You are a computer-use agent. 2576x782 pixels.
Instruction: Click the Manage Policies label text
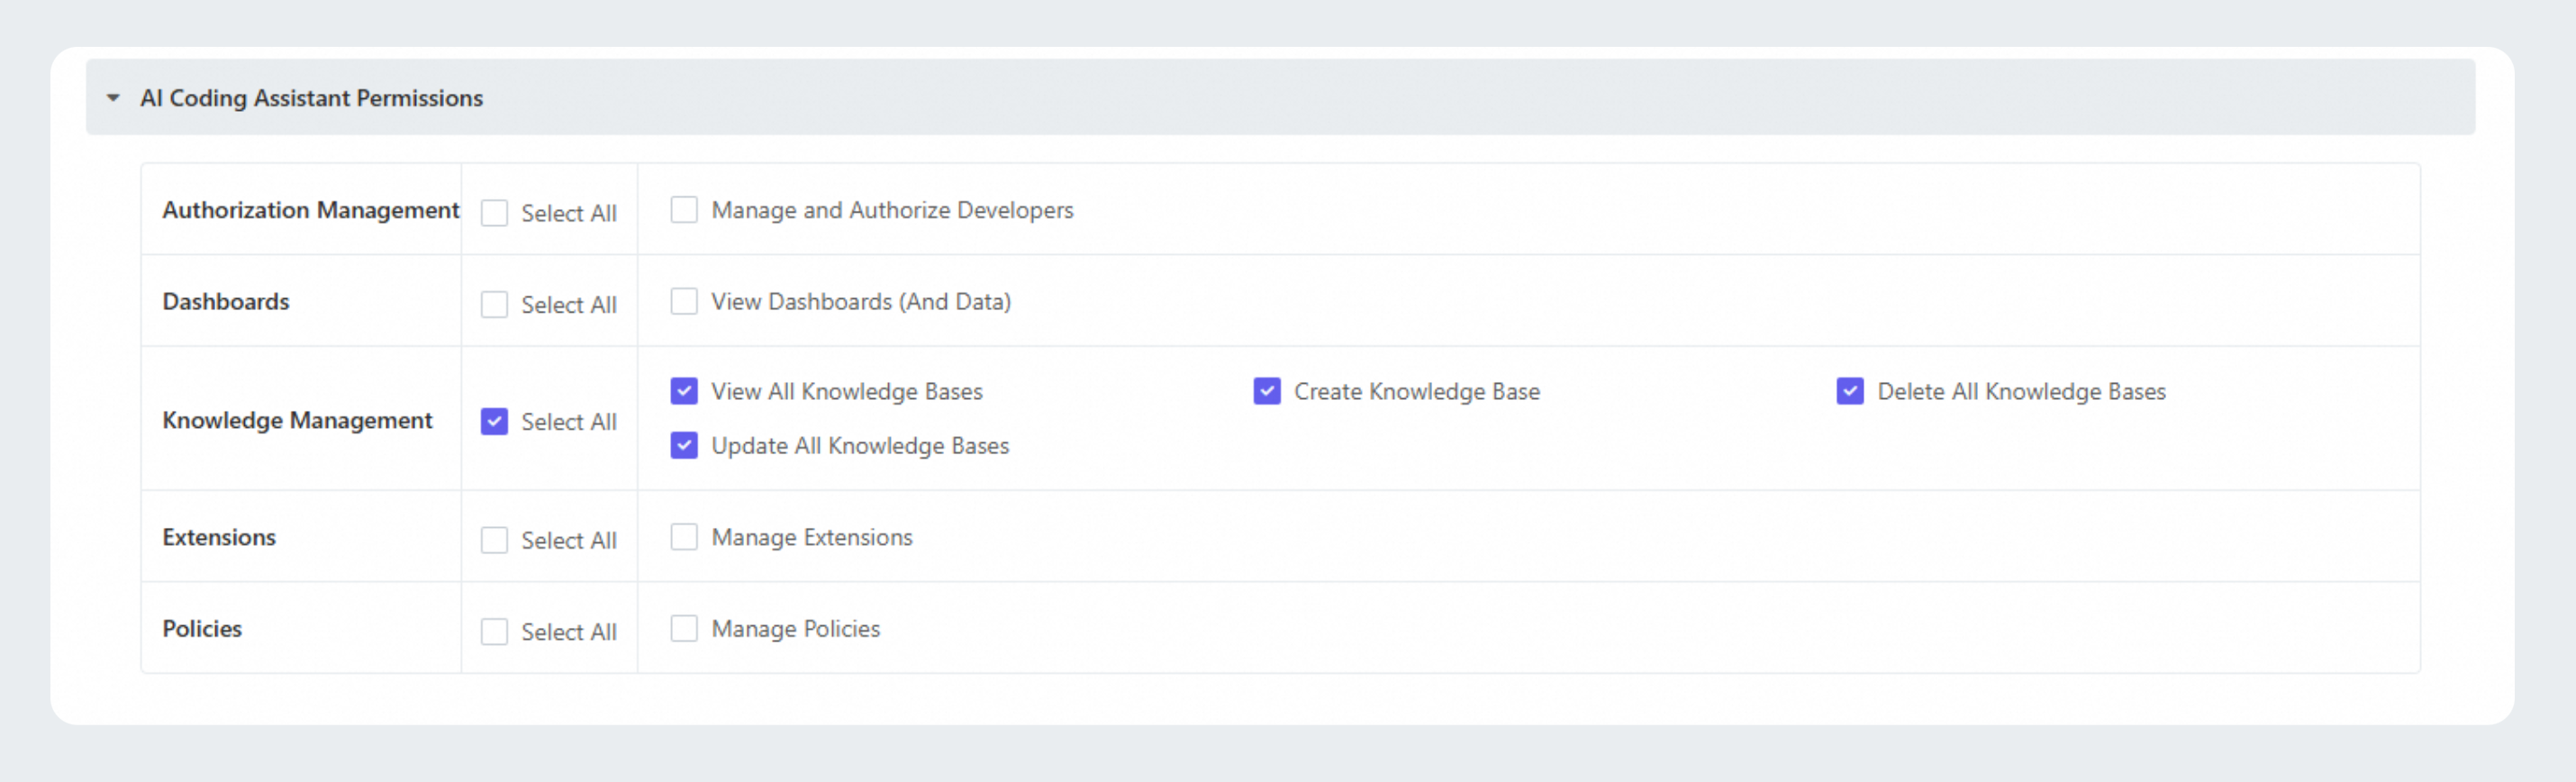[795, 629]
